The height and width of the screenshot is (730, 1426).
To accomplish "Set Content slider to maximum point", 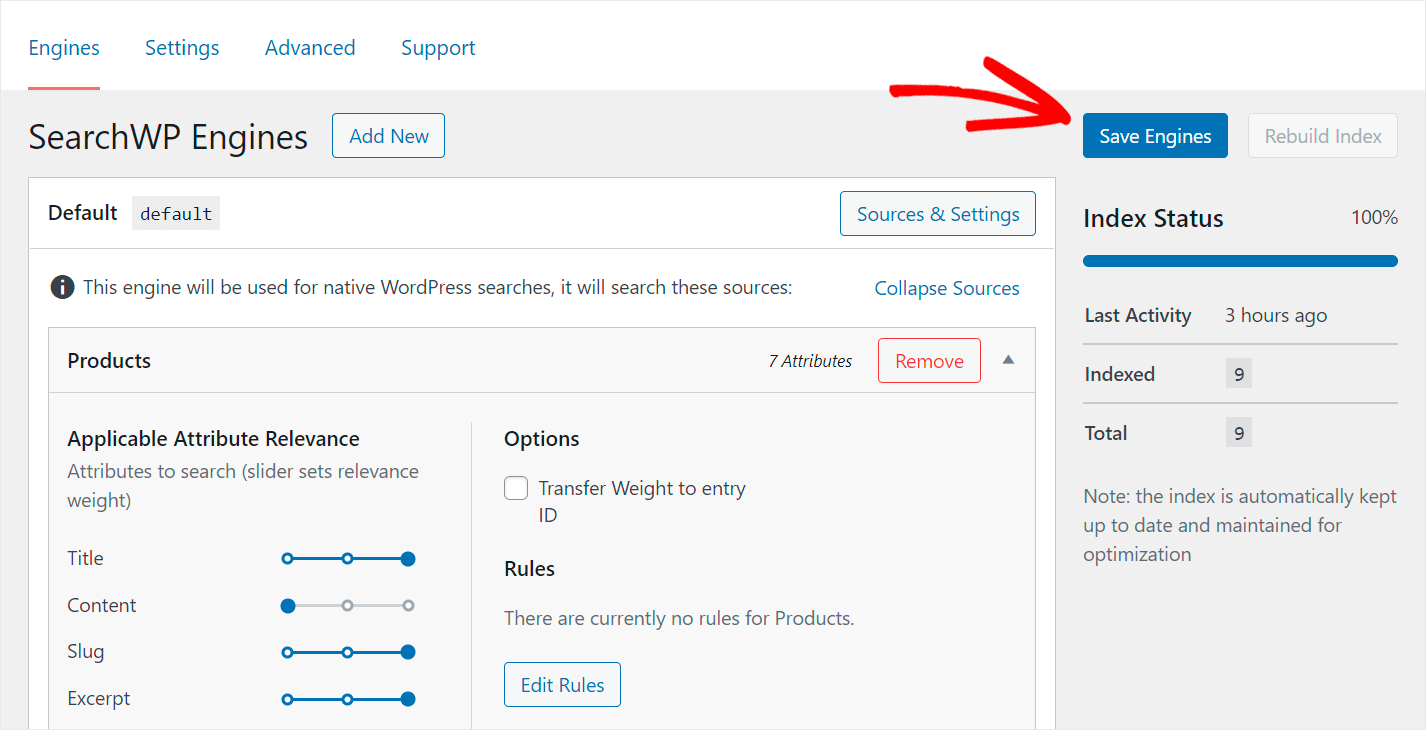I will (x=408, y=605).
